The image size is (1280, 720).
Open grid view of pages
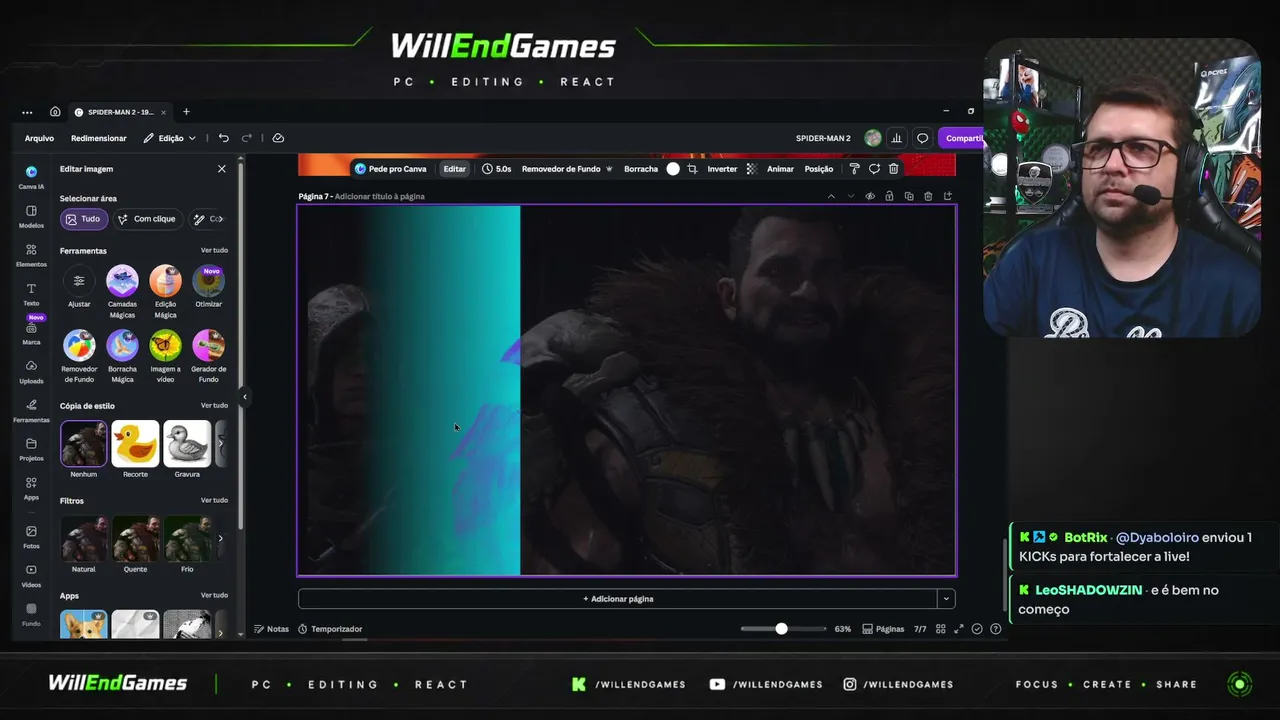pyautogui.click(x=940, y=629)
